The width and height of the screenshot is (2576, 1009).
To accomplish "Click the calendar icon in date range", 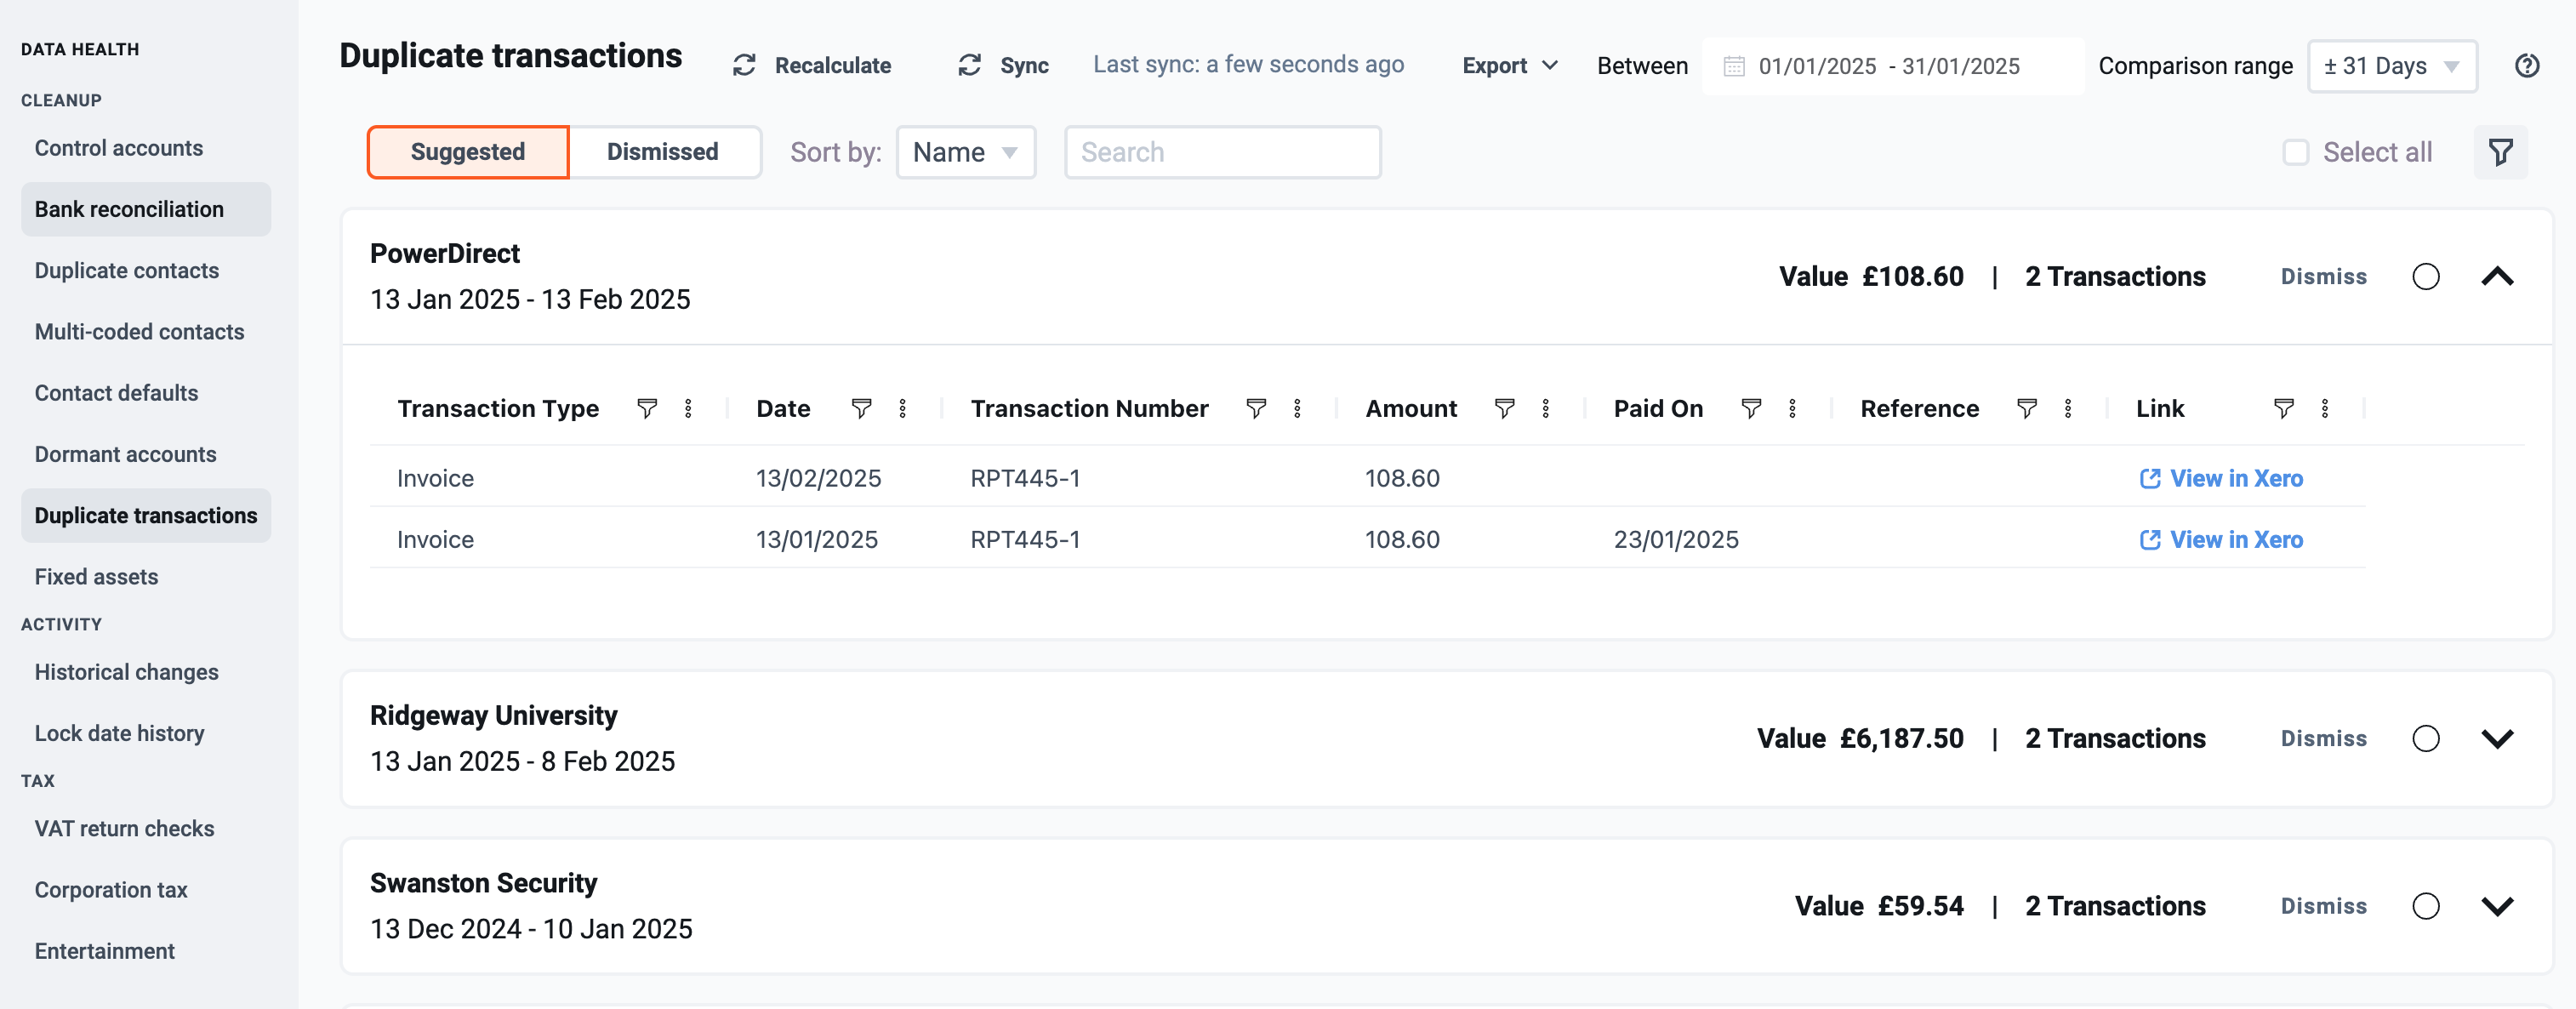I will point(1734,67).
